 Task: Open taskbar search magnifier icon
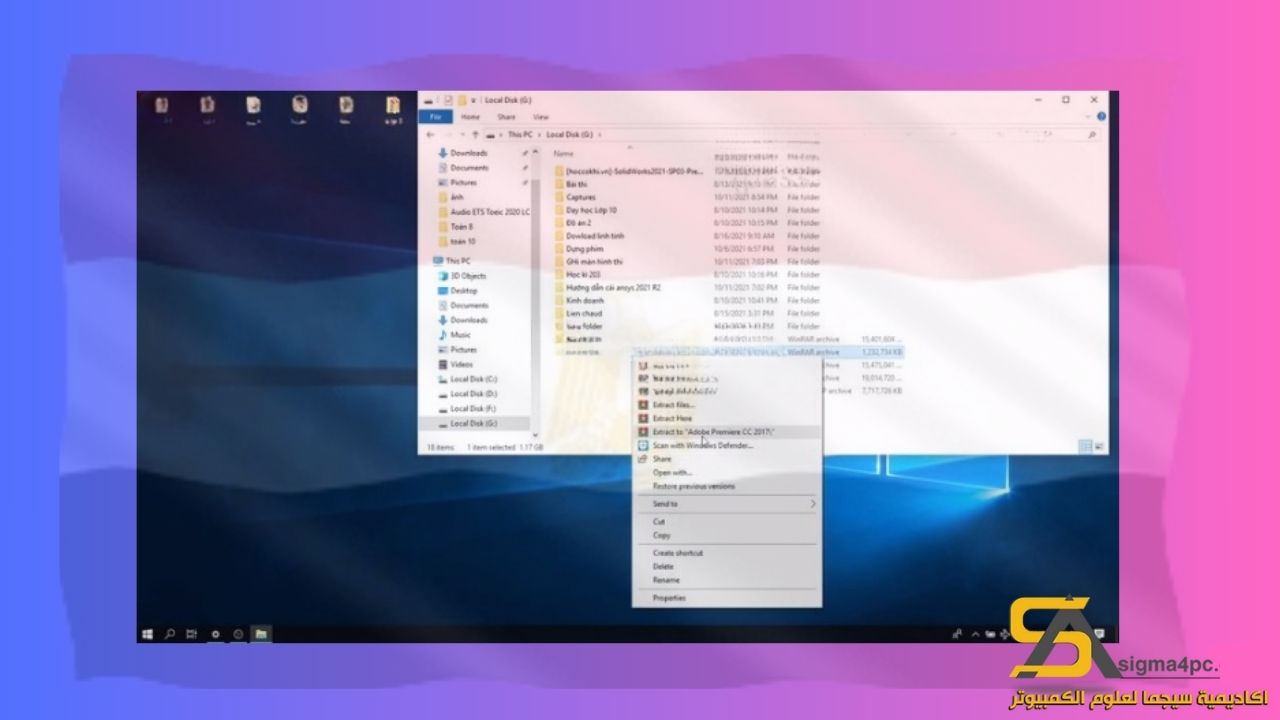click(170, 634)
